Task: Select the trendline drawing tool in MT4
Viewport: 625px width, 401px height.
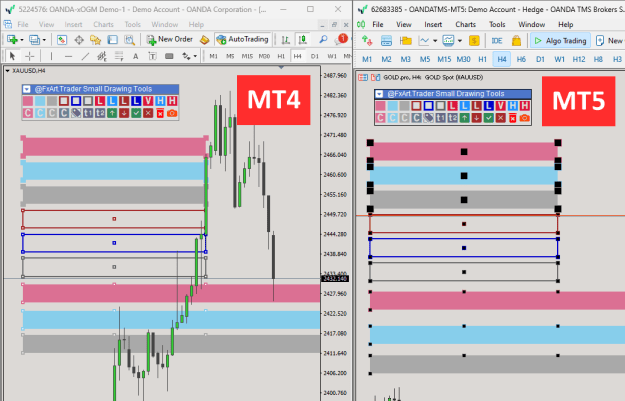Action: coord(85,56)
